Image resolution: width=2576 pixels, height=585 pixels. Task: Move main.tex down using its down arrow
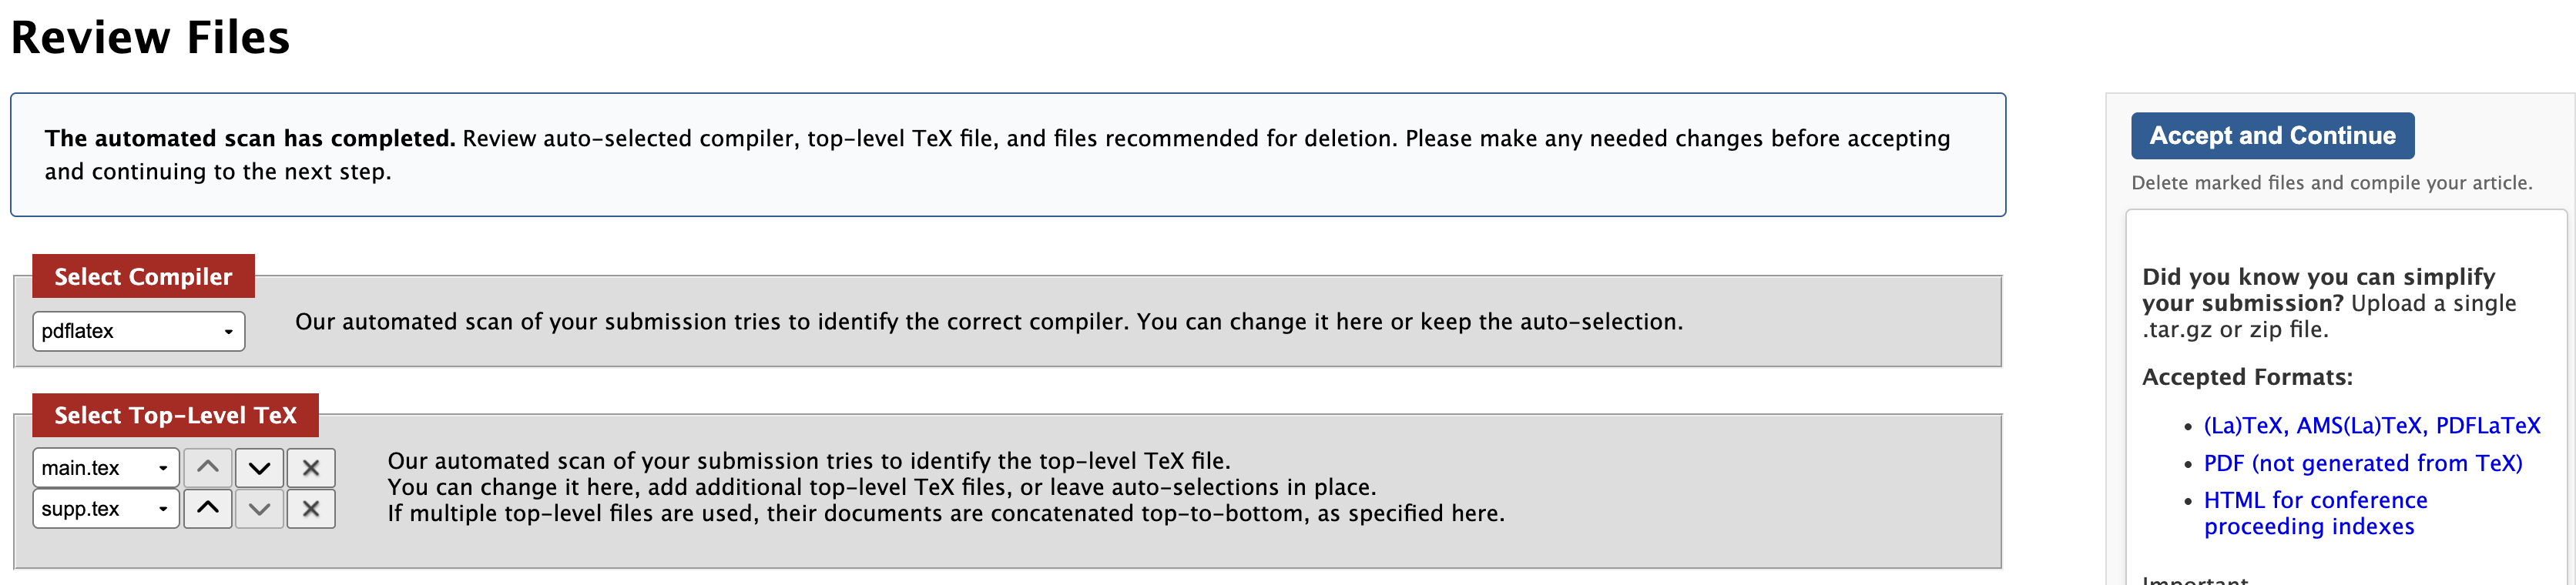point(259,467)
